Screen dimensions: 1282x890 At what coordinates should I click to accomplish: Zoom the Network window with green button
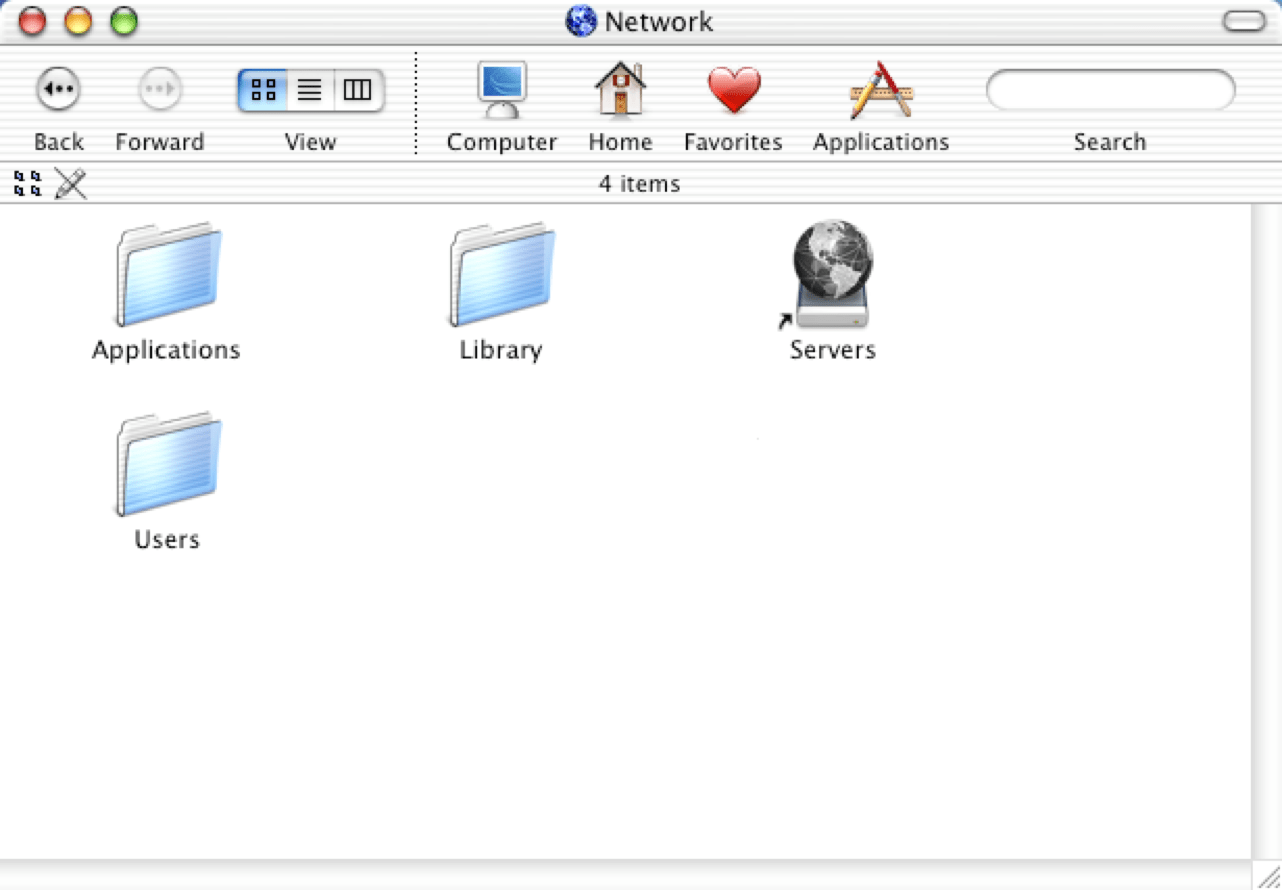point(124,21)
